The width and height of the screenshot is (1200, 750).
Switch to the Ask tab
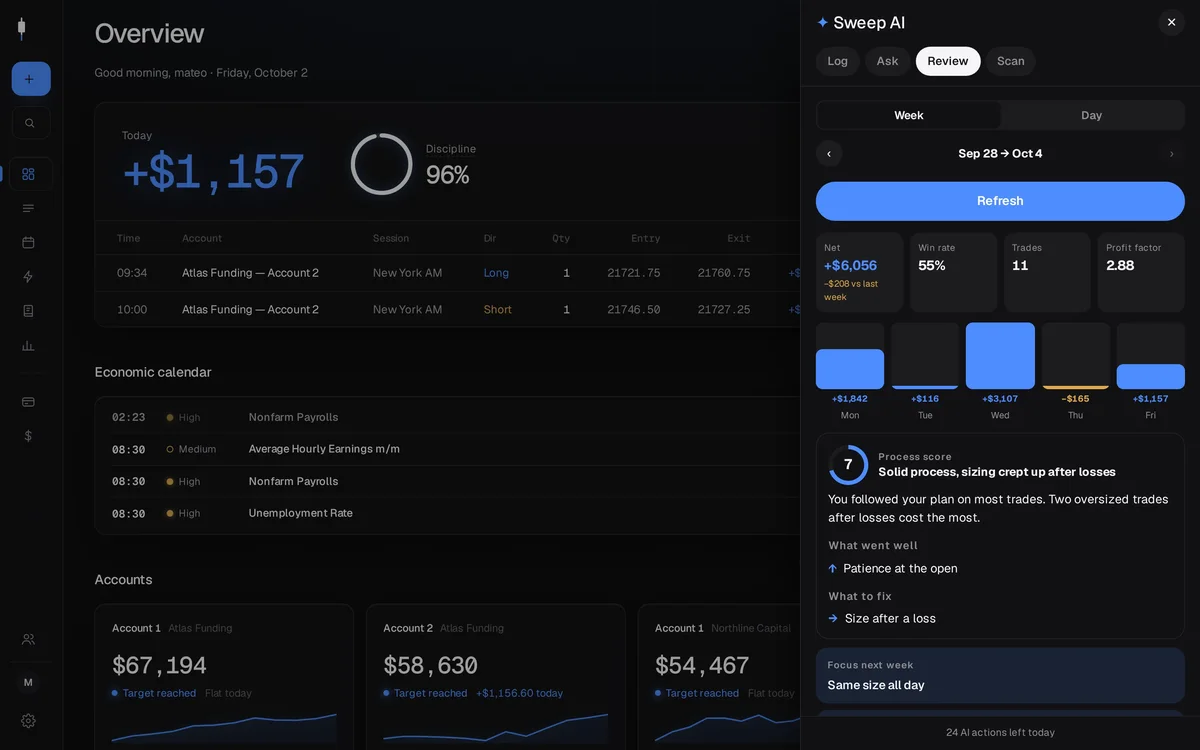tap(887, 61)
